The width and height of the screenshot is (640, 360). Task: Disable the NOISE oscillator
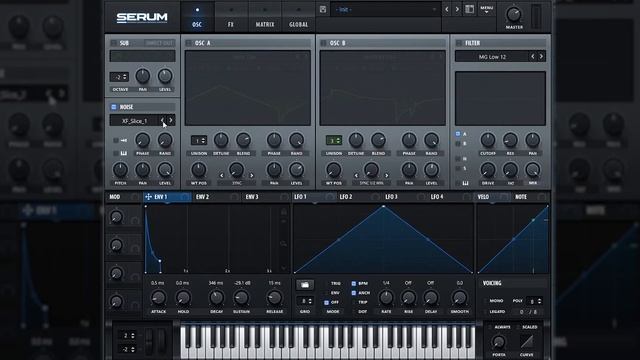(114, 107)
